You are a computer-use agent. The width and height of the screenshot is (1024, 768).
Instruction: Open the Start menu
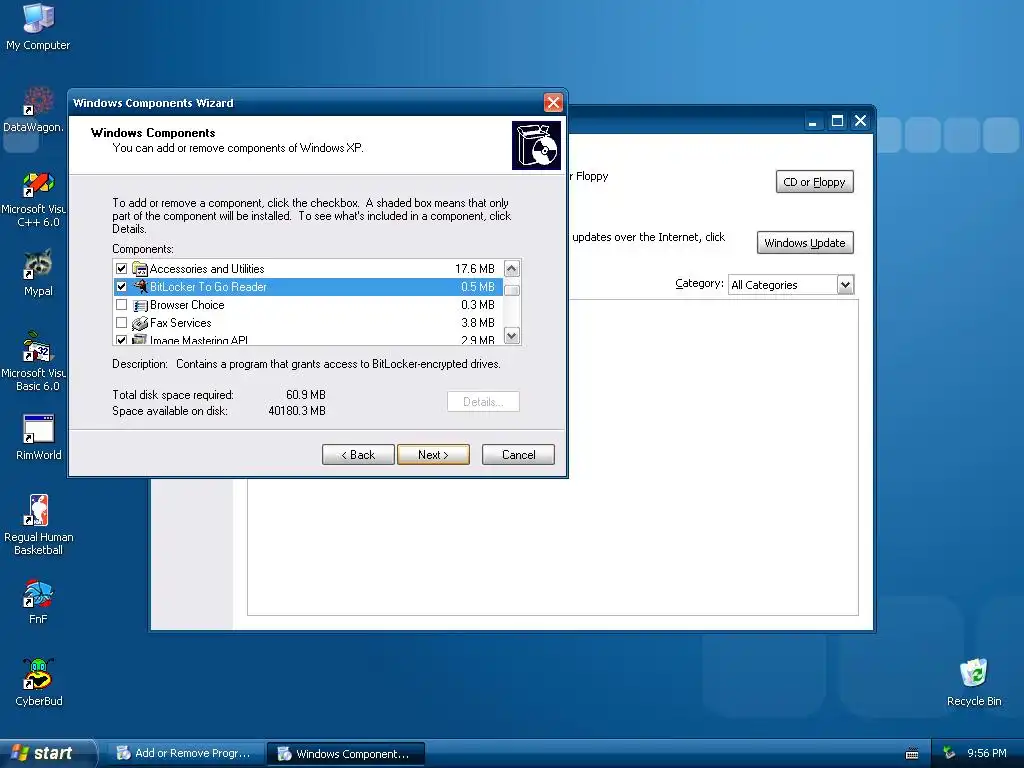pyautogui.click(x=48, y=753)
